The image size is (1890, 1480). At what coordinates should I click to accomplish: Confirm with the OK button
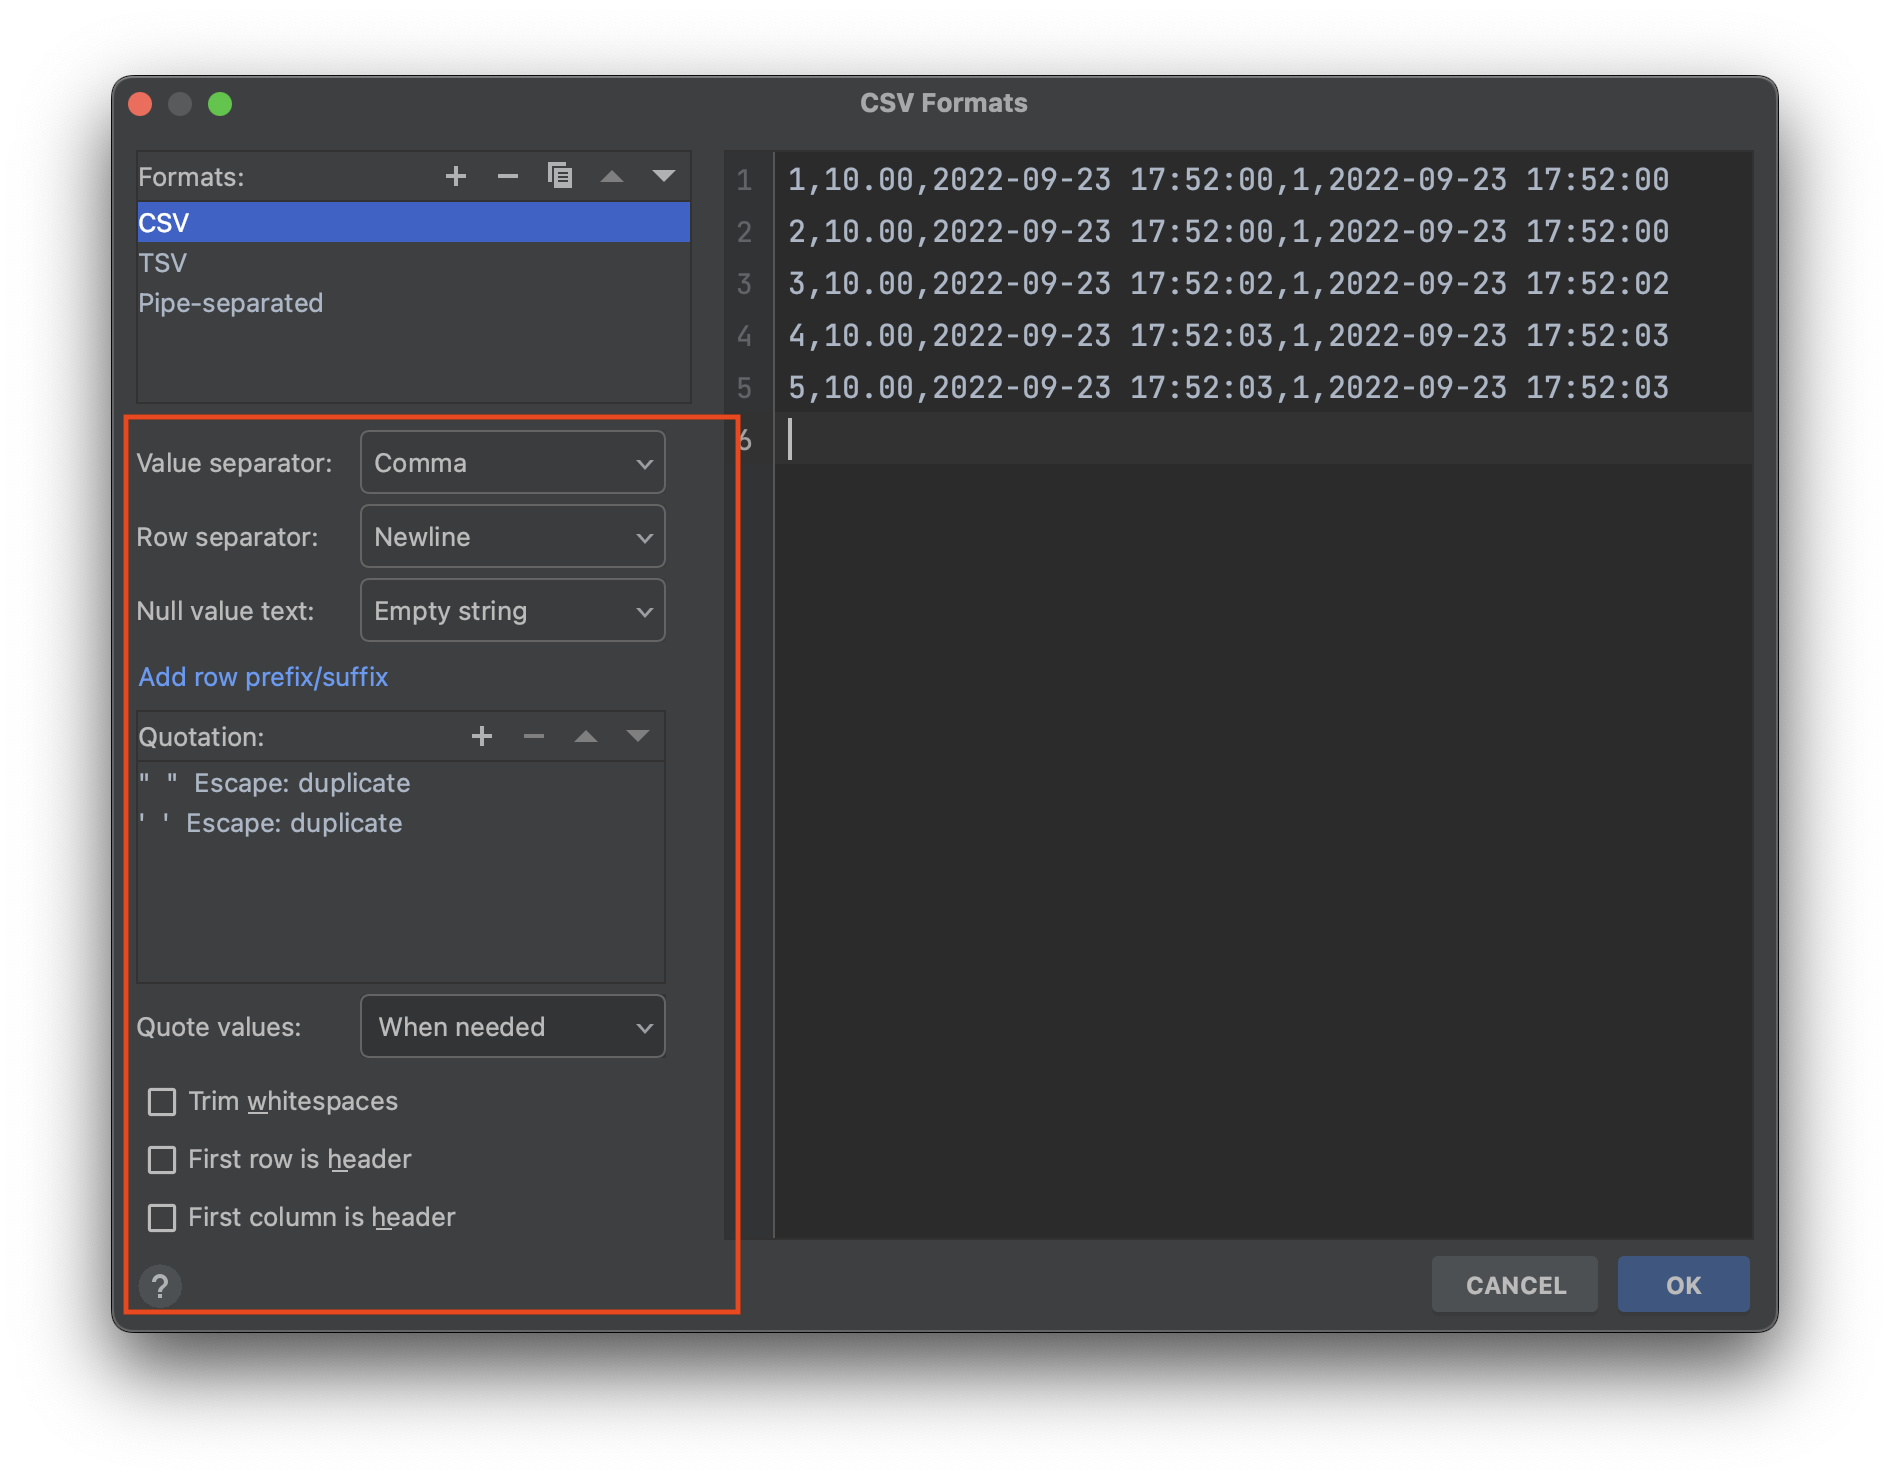[1684, 1285]
